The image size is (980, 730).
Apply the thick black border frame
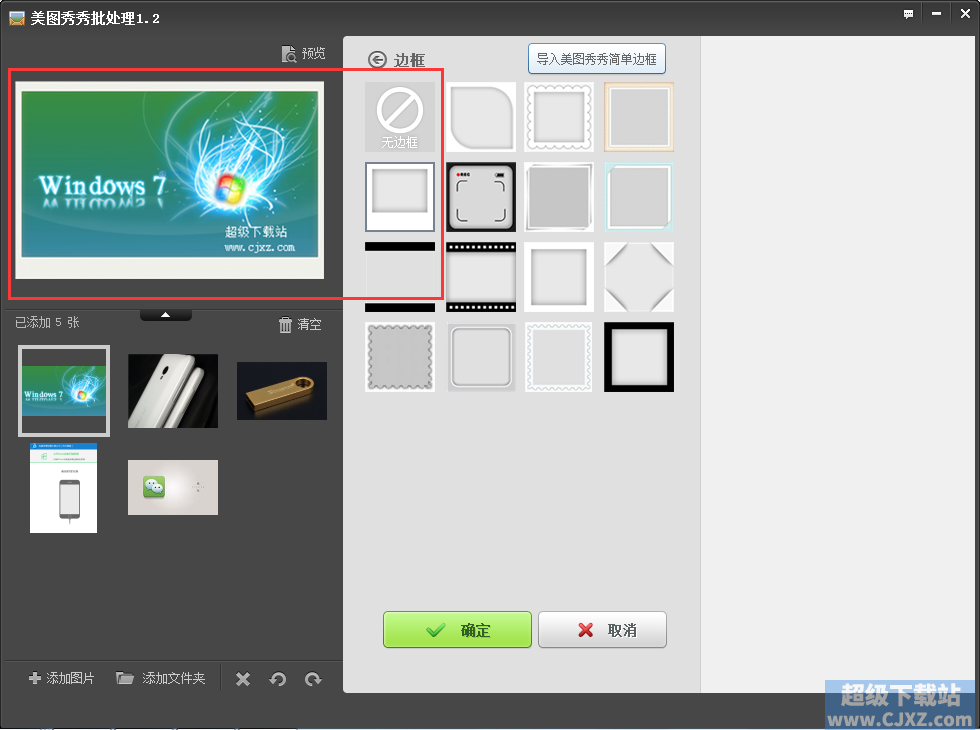click(x=639, y=357)
